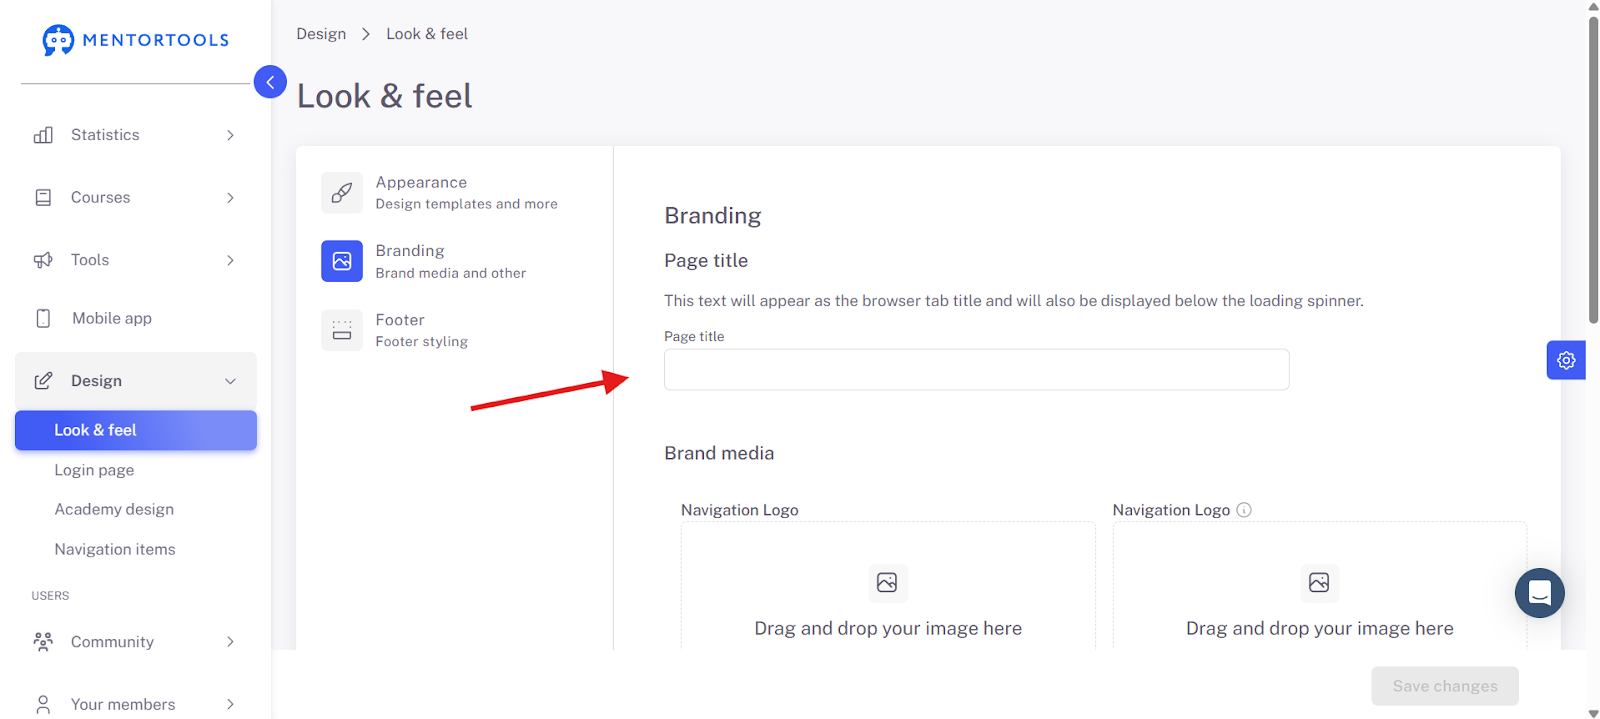Open the blue settings gear widget
Image resolution: width=1600 pixels, height=719 pixels.
(x=1566, y=360)
